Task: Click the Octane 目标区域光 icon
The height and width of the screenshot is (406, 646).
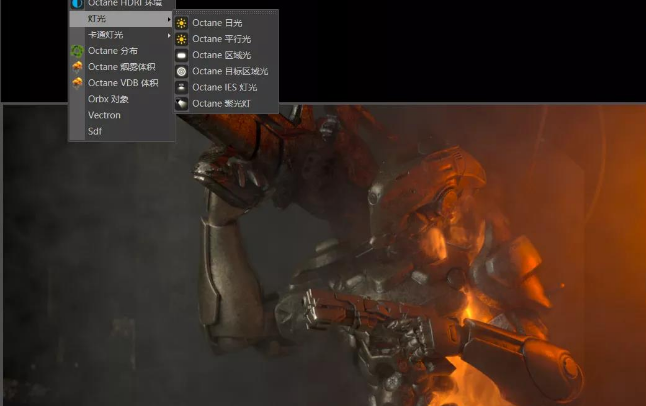Action: [181, 71]
